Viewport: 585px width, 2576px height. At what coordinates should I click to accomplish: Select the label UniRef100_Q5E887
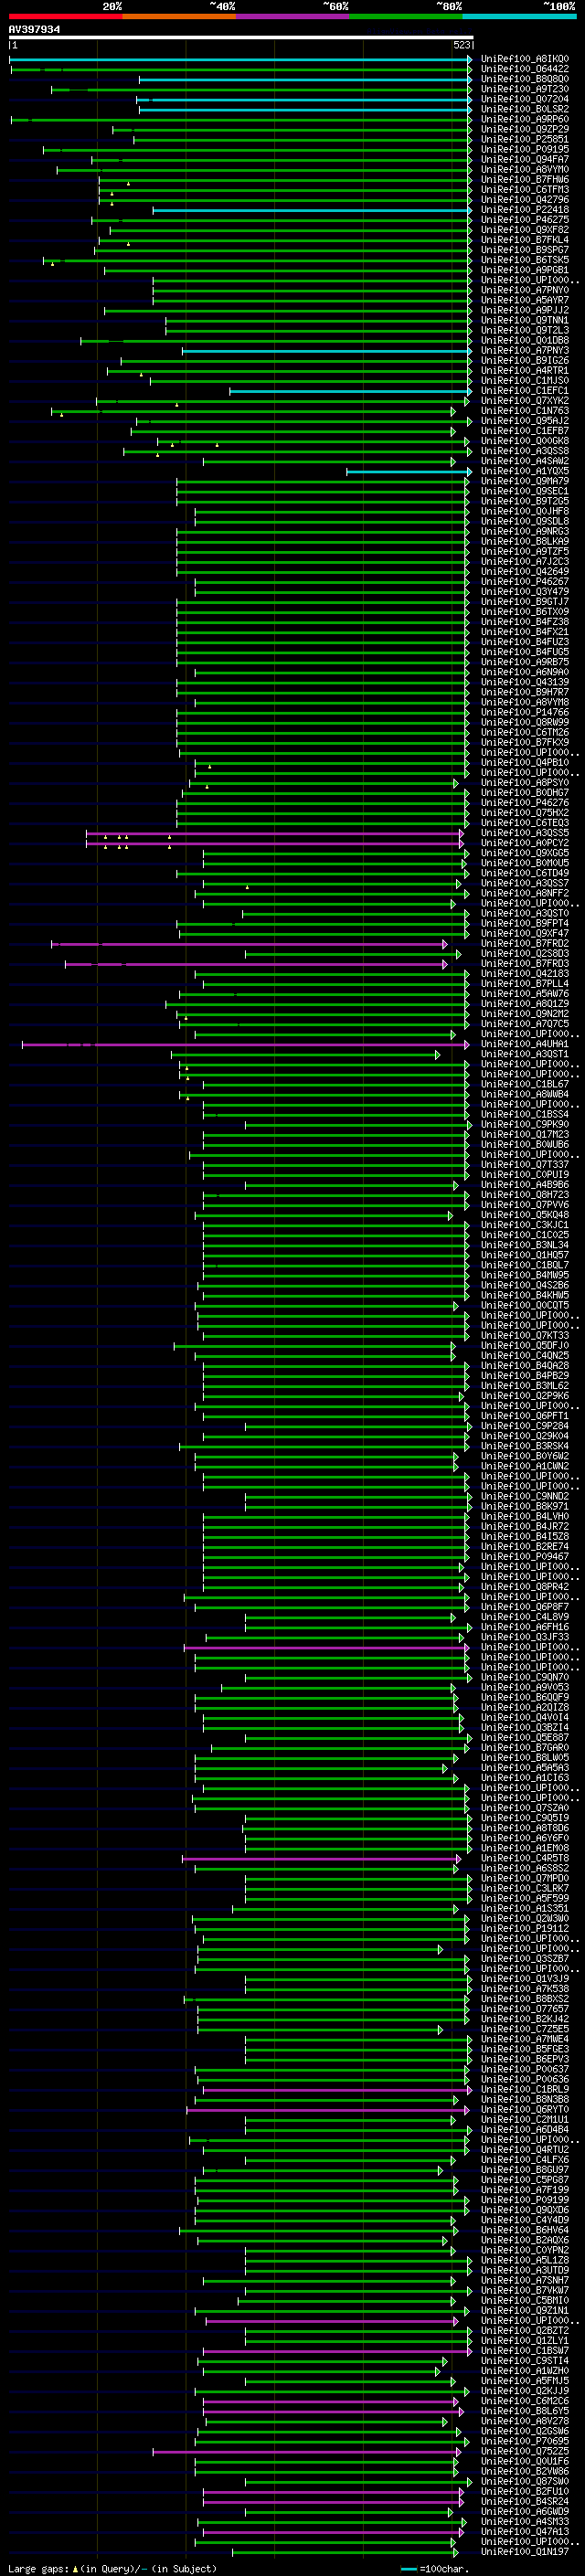tap(525, 1738)
